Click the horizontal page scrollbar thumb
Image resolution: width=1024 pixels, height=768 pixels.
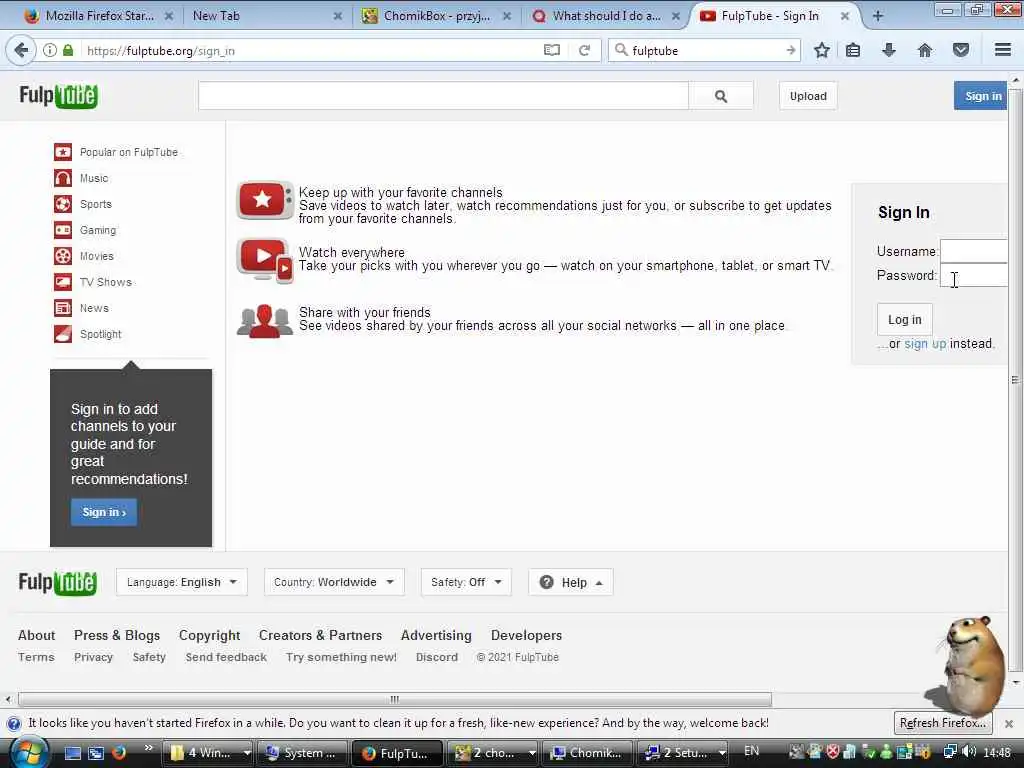pyautogui.click(x=394, y=699)
